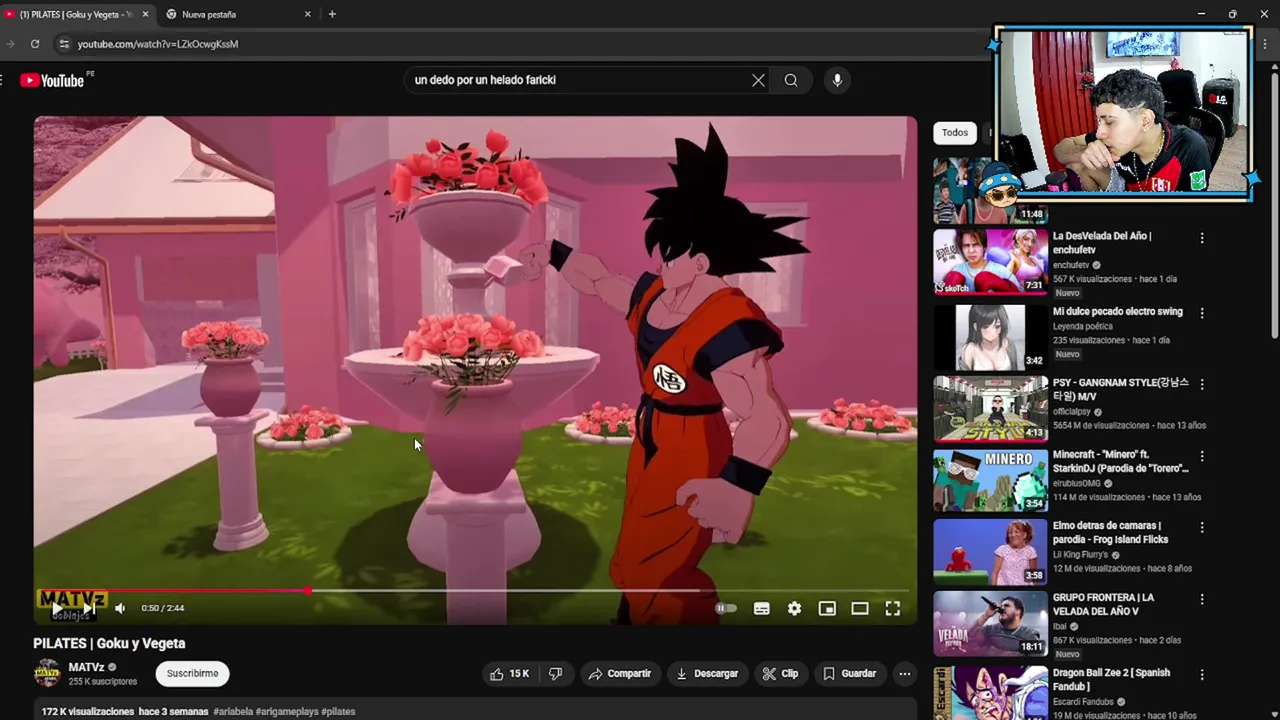The height and width of the screenshot is (720, 1280).
Task: Close the Nueva pestaña tab
Action: [308, 15]
